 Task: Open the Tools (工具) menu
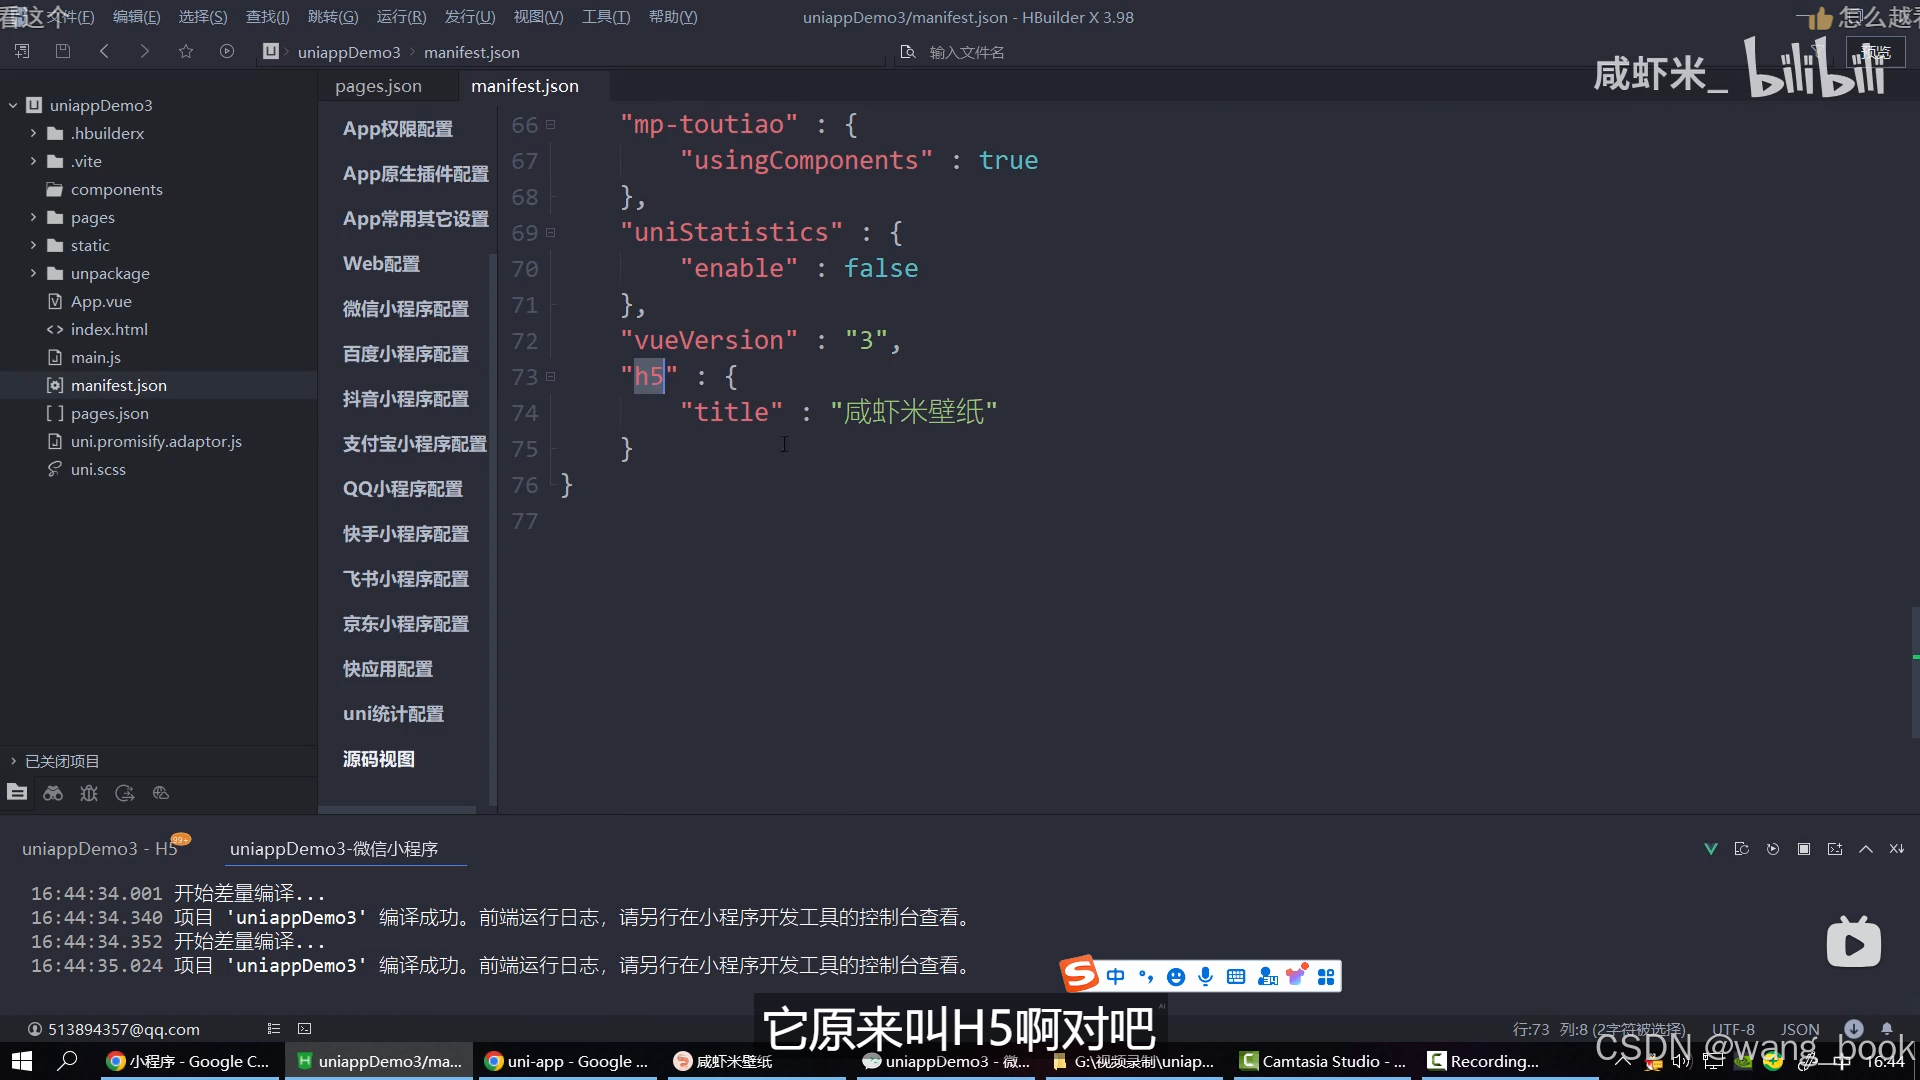pyautogui.click(x=606, y=17)
